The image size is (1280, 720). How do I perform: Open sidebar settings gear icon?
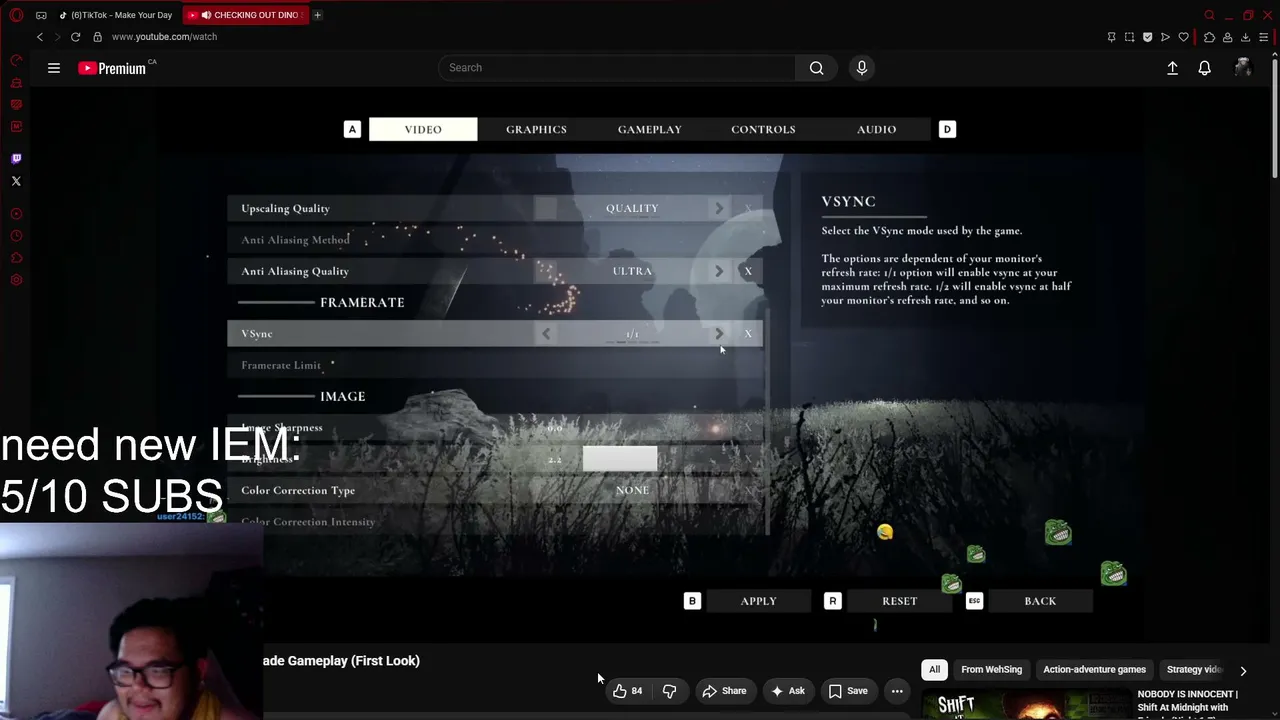pyautogui.click(x=16, y=280)
